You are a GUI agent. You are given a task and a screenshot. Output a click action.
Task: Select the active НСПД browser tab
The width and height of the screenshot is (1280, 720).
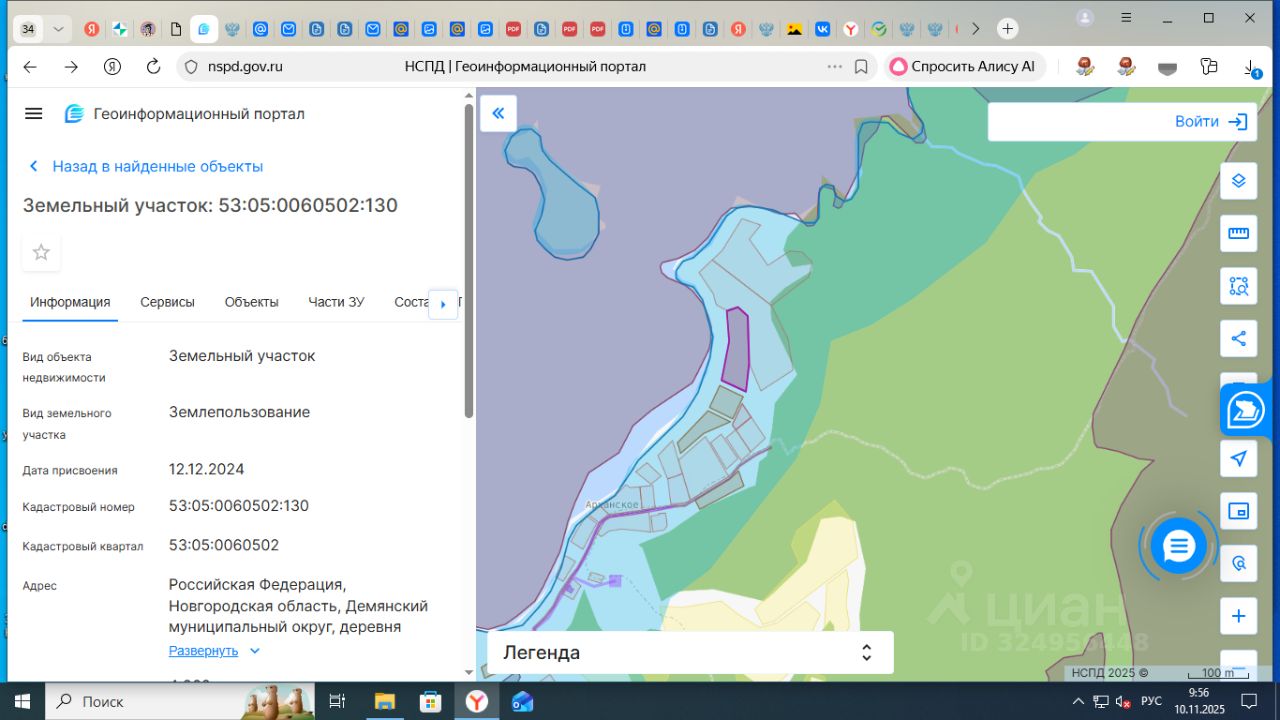coord(204,29)
